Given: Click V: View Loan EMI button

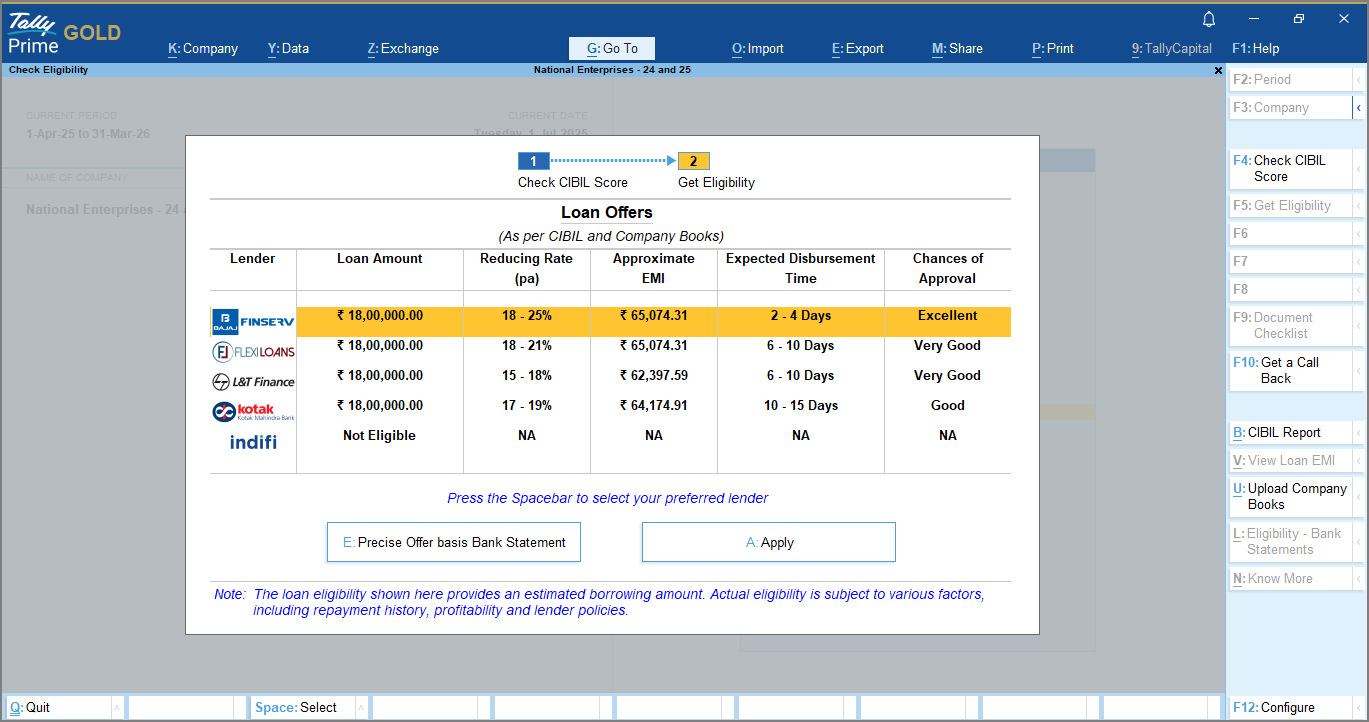Looking at the screenshot, I should click(x=1291, y=460).
